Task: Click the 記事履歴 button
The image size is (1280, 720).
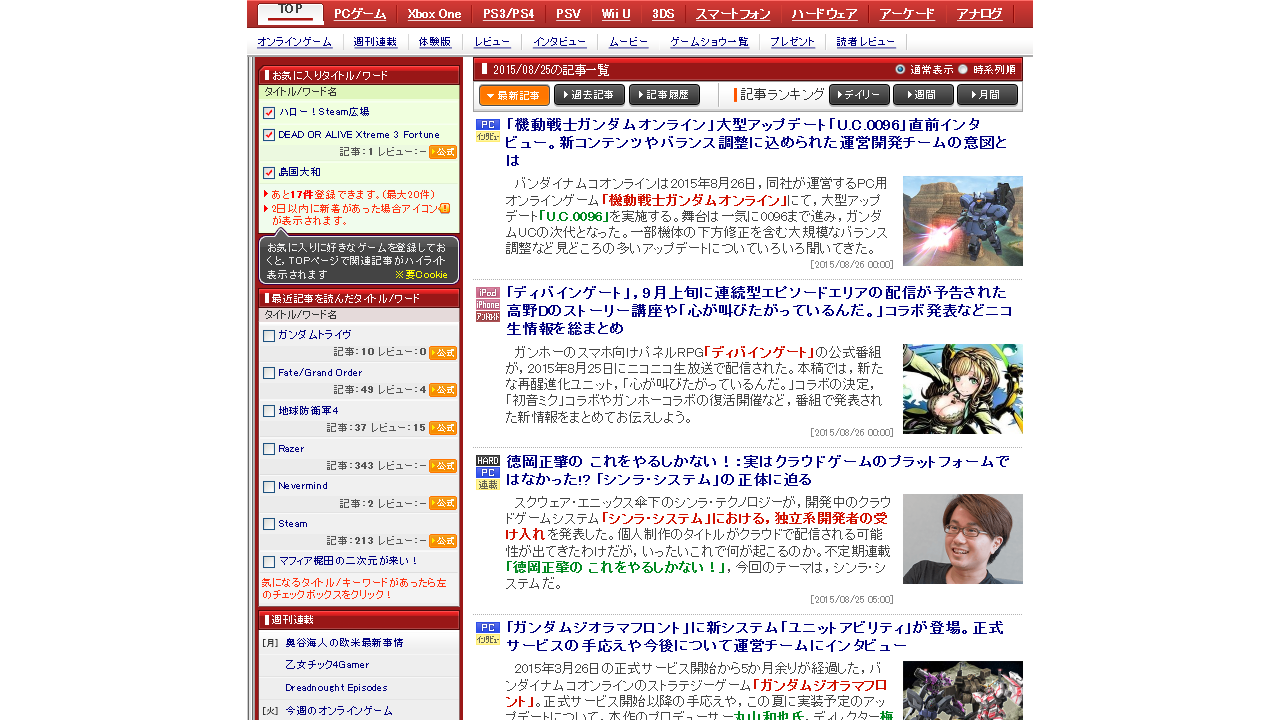Action: point(664,95)
